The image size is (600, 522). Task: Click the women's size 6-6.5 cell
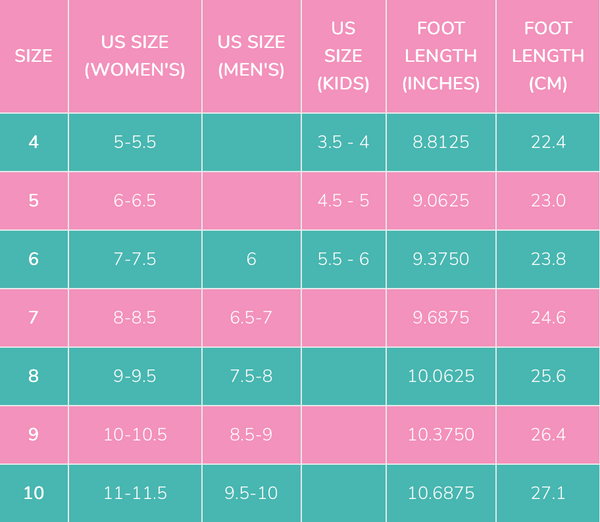135,200
